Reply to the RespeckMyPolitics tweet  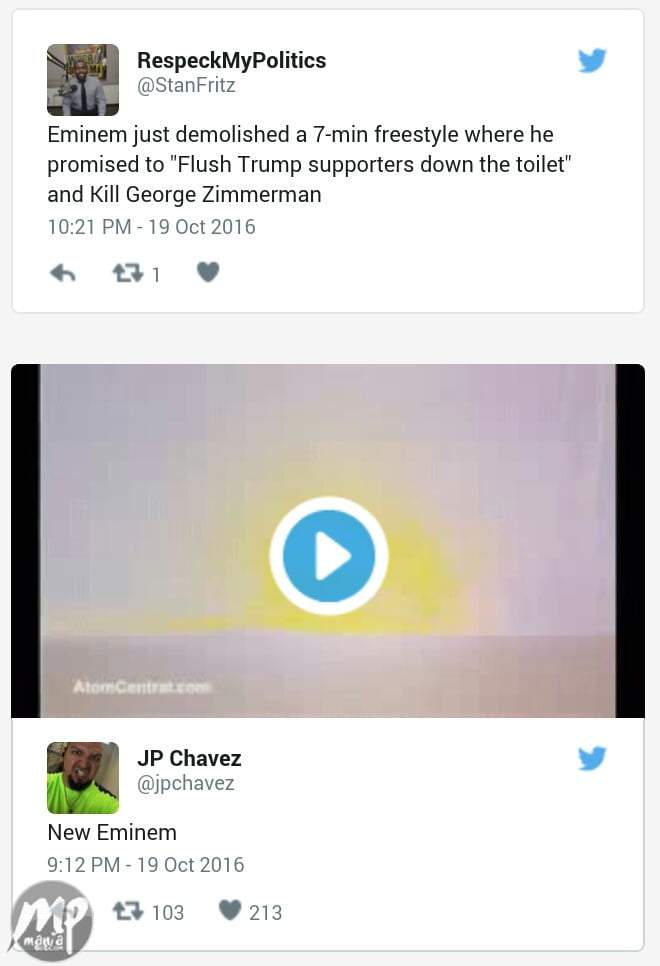click(x=62, y=273)
